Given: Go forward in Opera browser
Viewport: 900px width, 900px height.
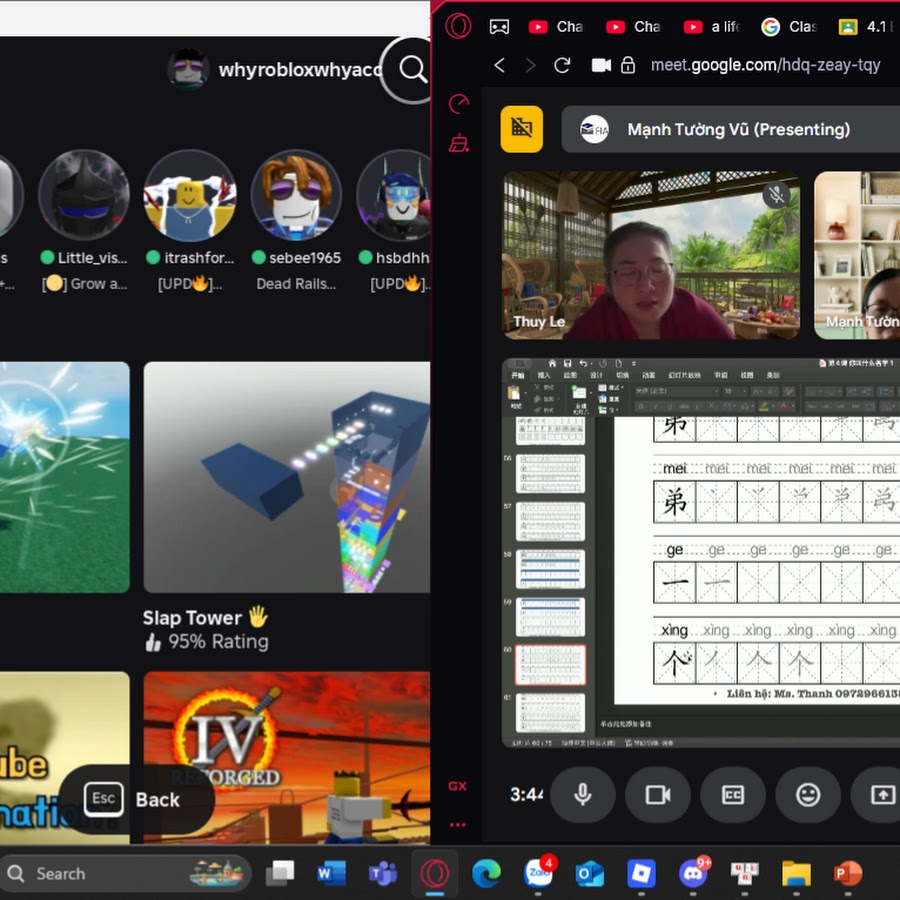Looking at the screenshot, I should point(530,65).
